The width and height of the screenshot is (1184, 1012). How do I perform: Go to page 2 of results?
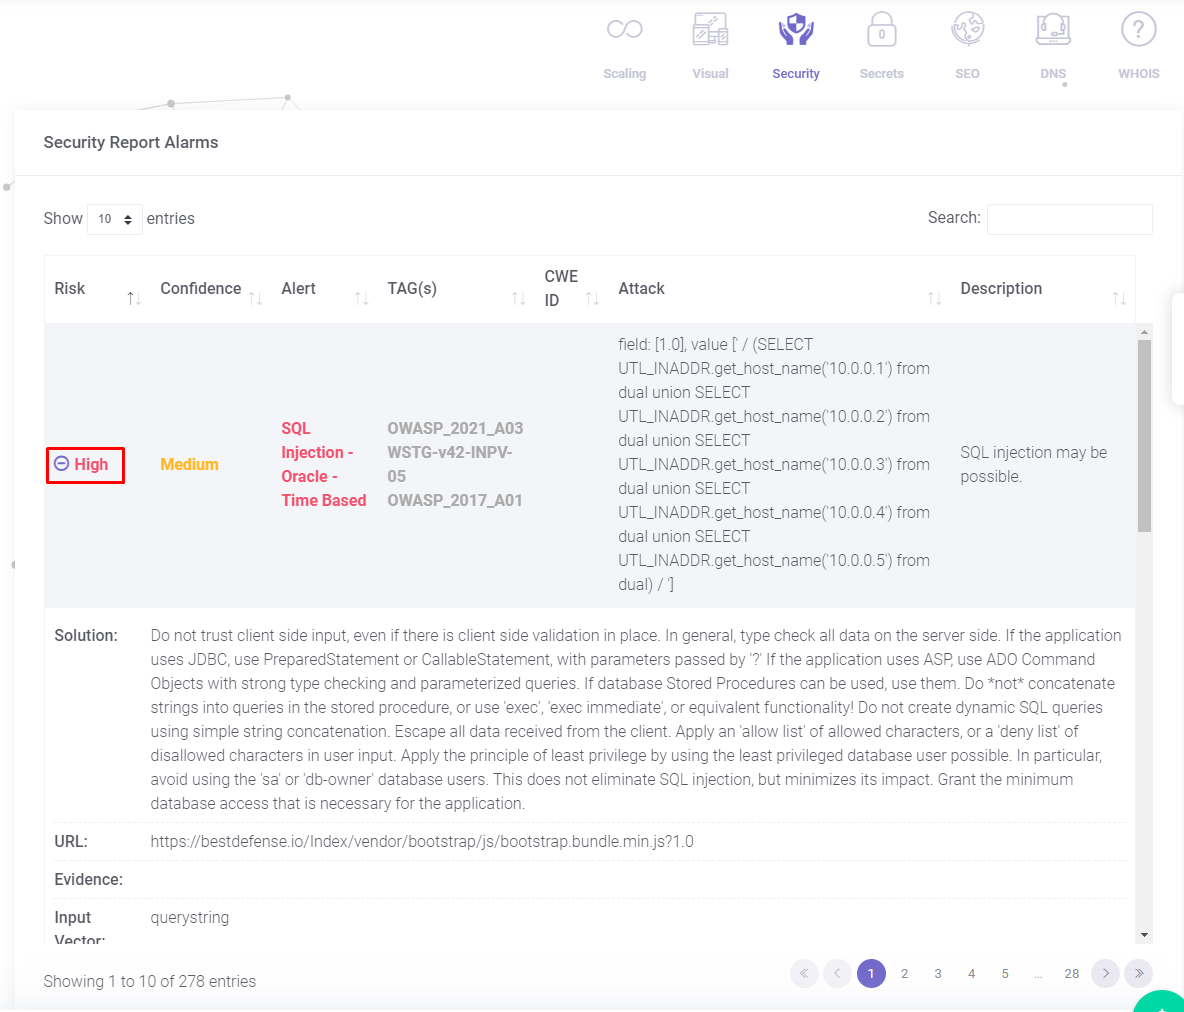[x=904, y=973]
